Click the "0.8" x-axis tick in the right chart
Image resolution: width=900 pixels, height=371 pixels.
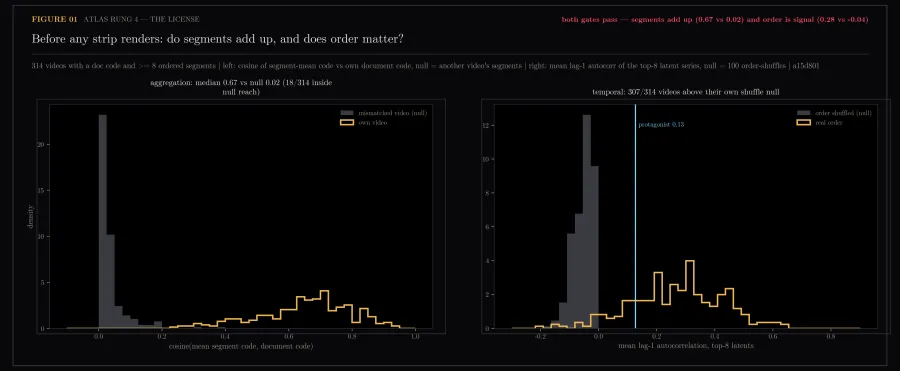pyautogui.click(x=830, y=337)
